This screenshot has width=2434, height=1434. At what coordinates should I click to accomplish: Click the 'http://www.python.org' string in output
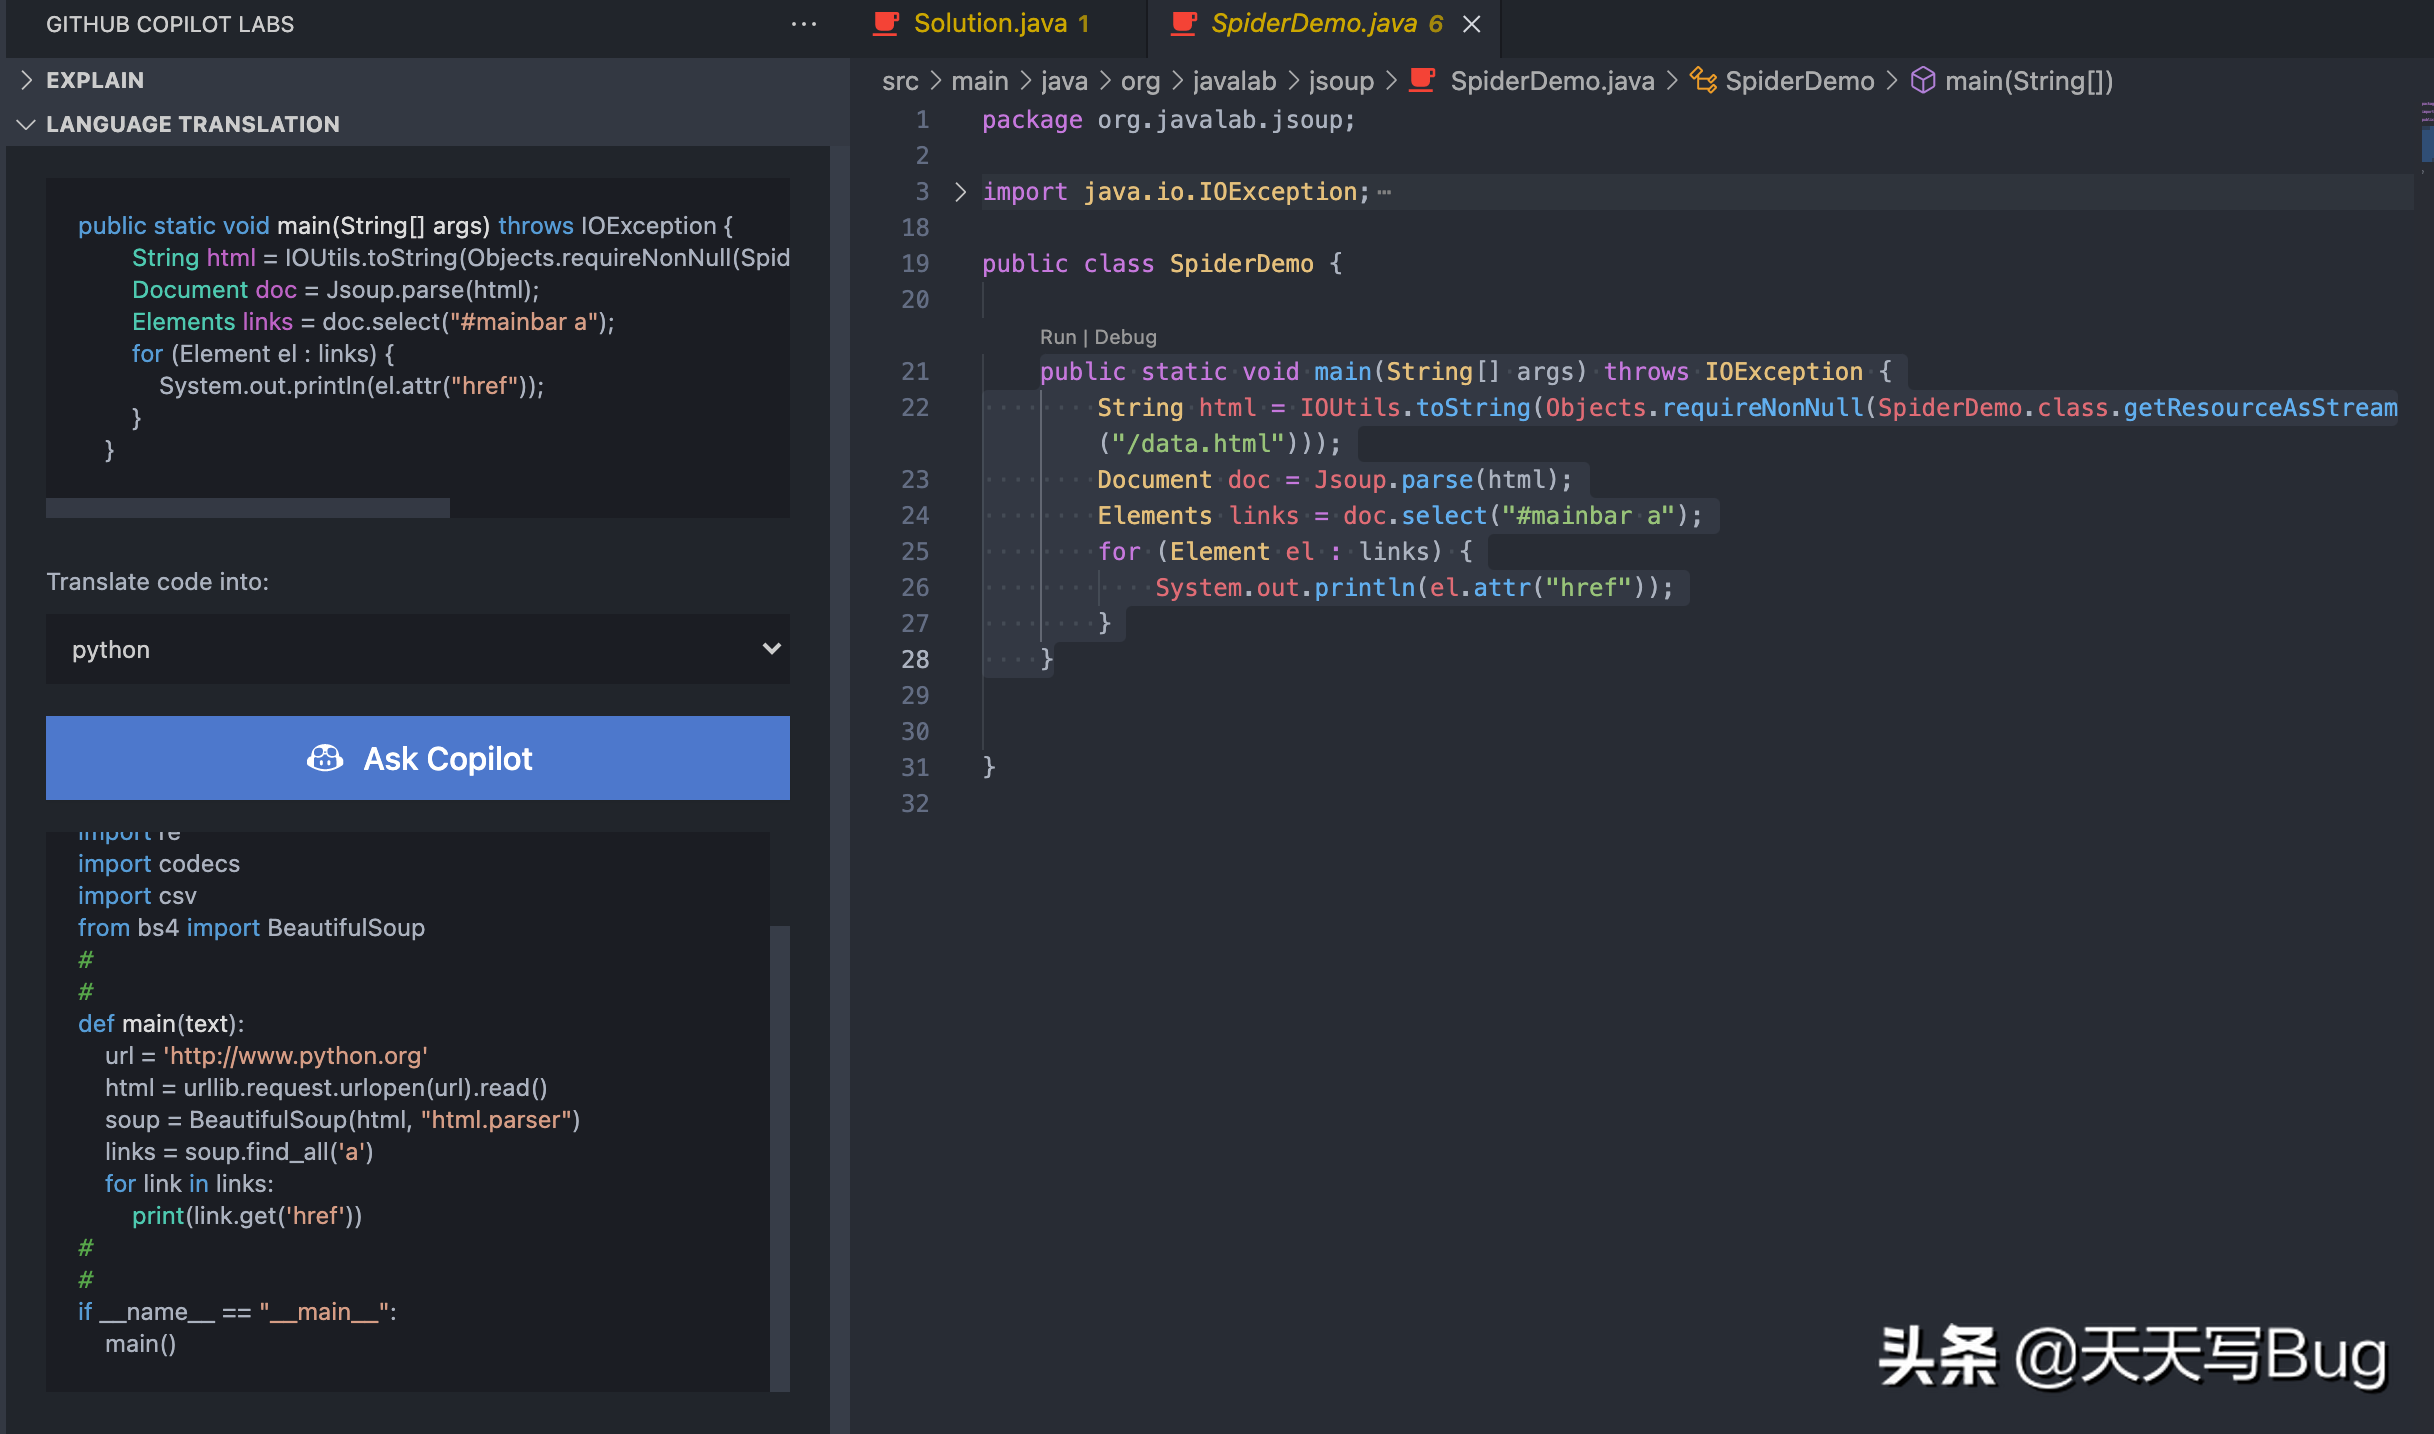(296, 1056)
